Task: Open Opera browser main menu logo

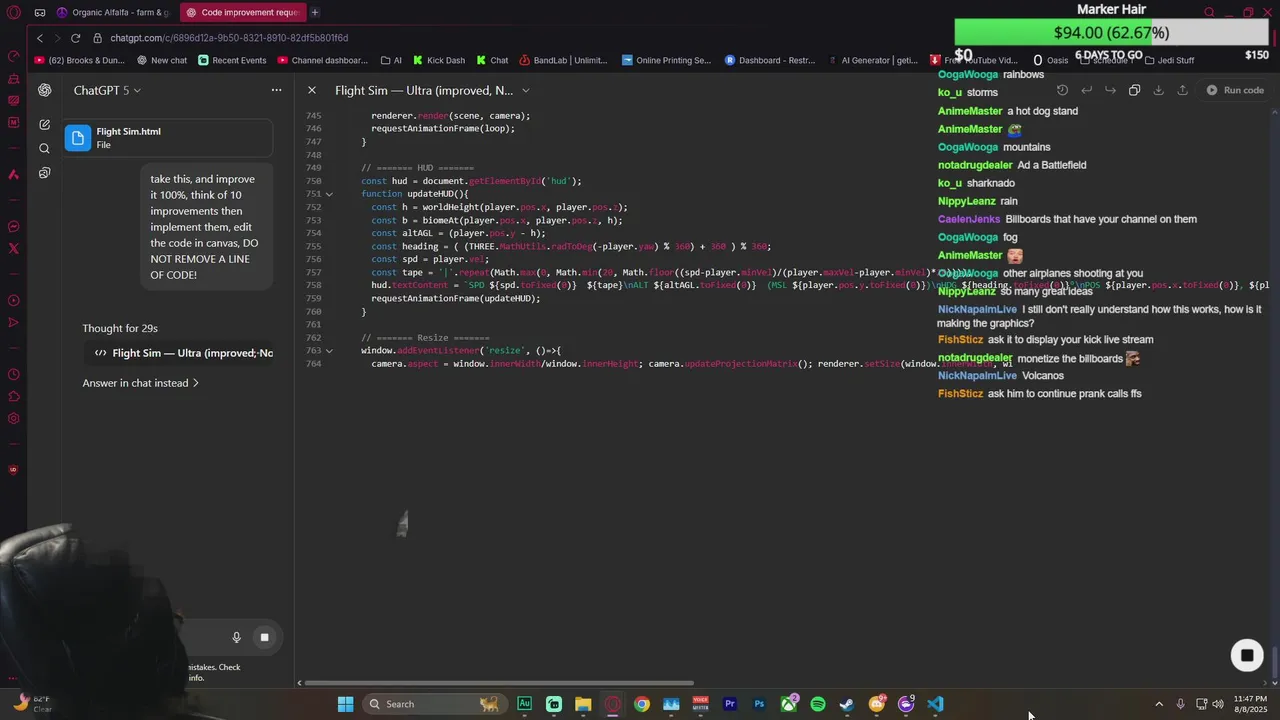Action: coord(13,12)
